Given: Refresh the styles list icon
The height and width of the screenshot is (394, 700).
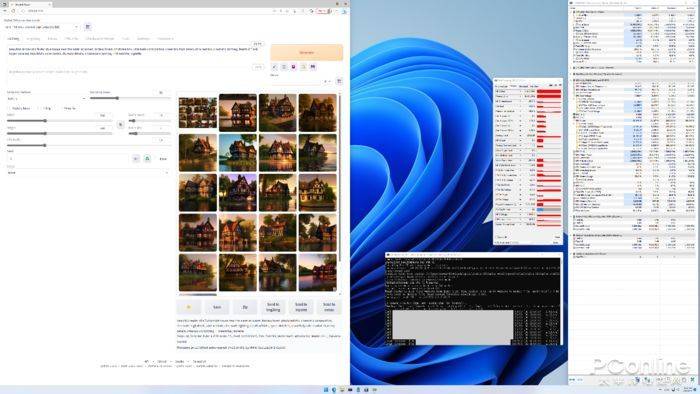Looking at the screenshot, I should click(339, 81).
